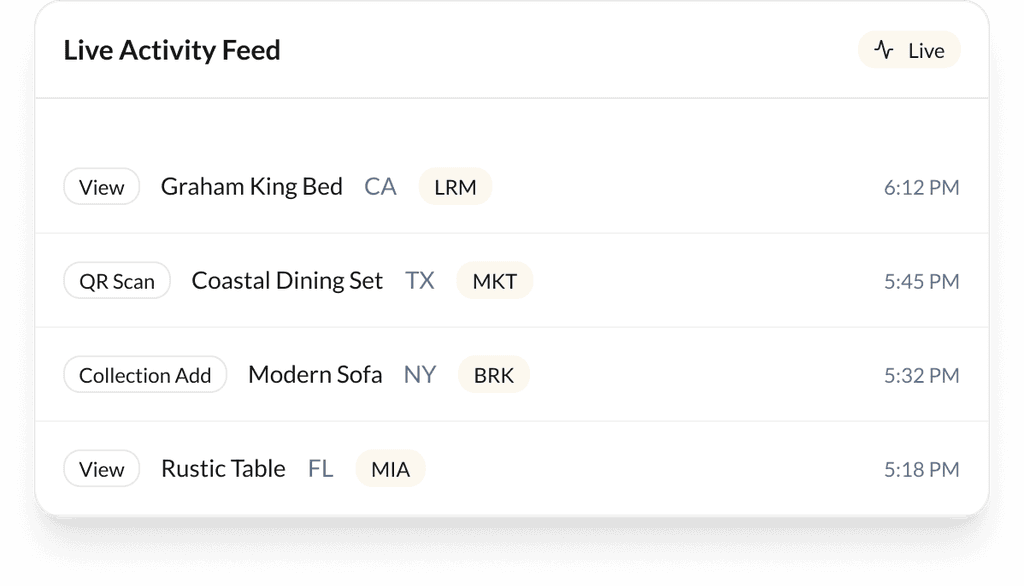1024x586 pixels.
Task: Select the QR Scan tag
Action: tap(117, 281)
